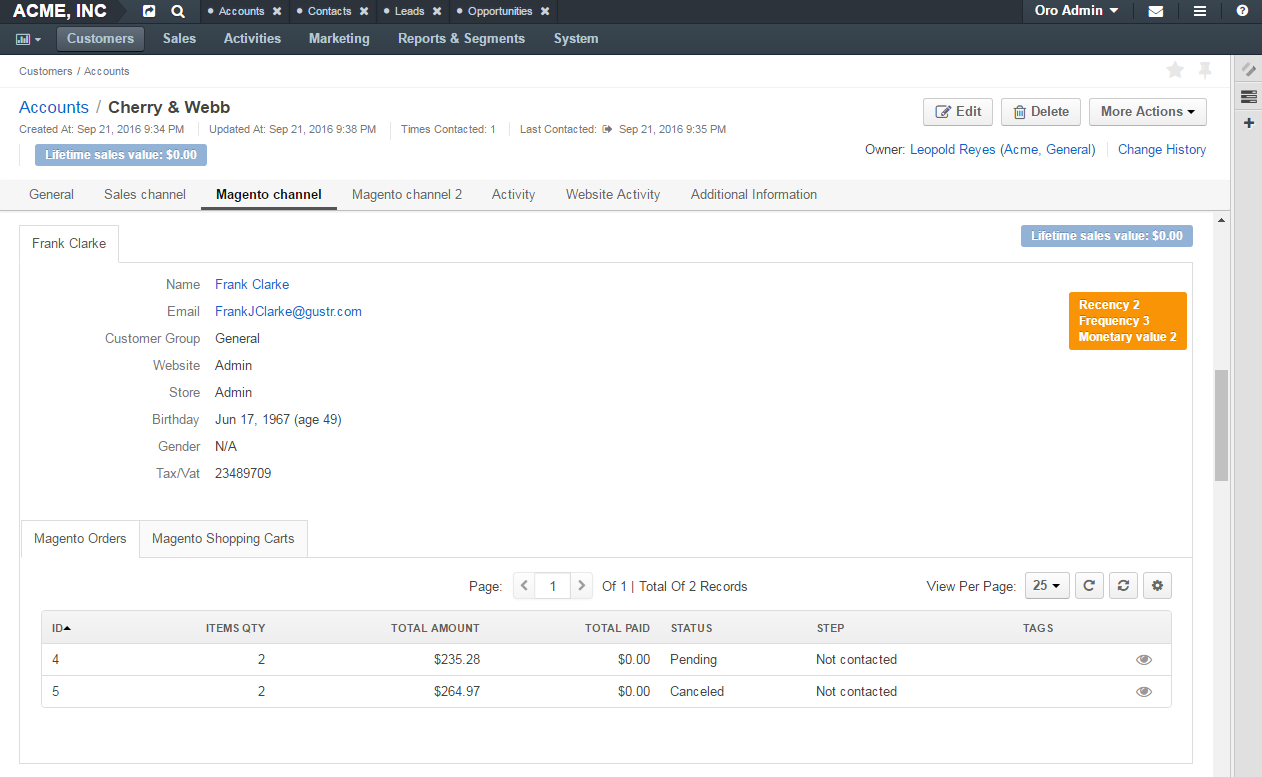Switch to Additional Information tab
This screenshot has height=777, width=1262.
754,194
